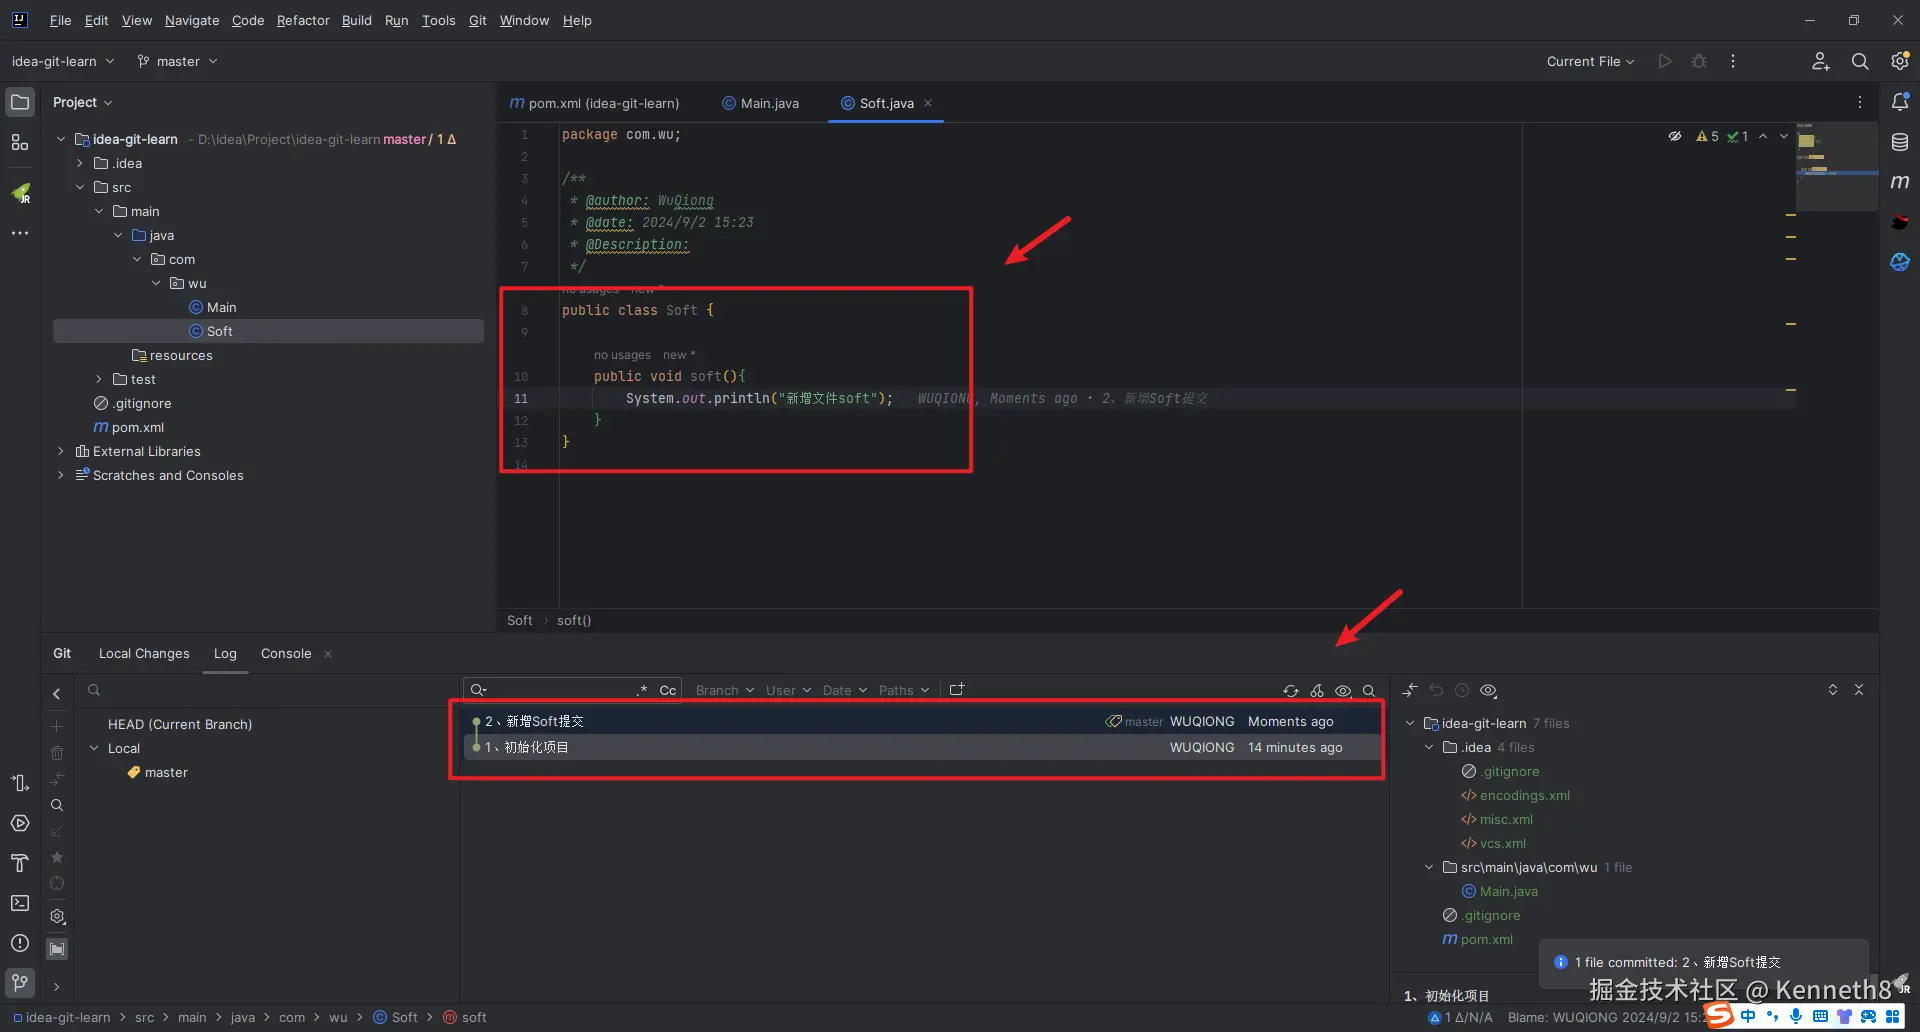Toggle match case Cc in Git log search
The width and height of the screenshot is (1920, 1032).
(x=668, y=690)
